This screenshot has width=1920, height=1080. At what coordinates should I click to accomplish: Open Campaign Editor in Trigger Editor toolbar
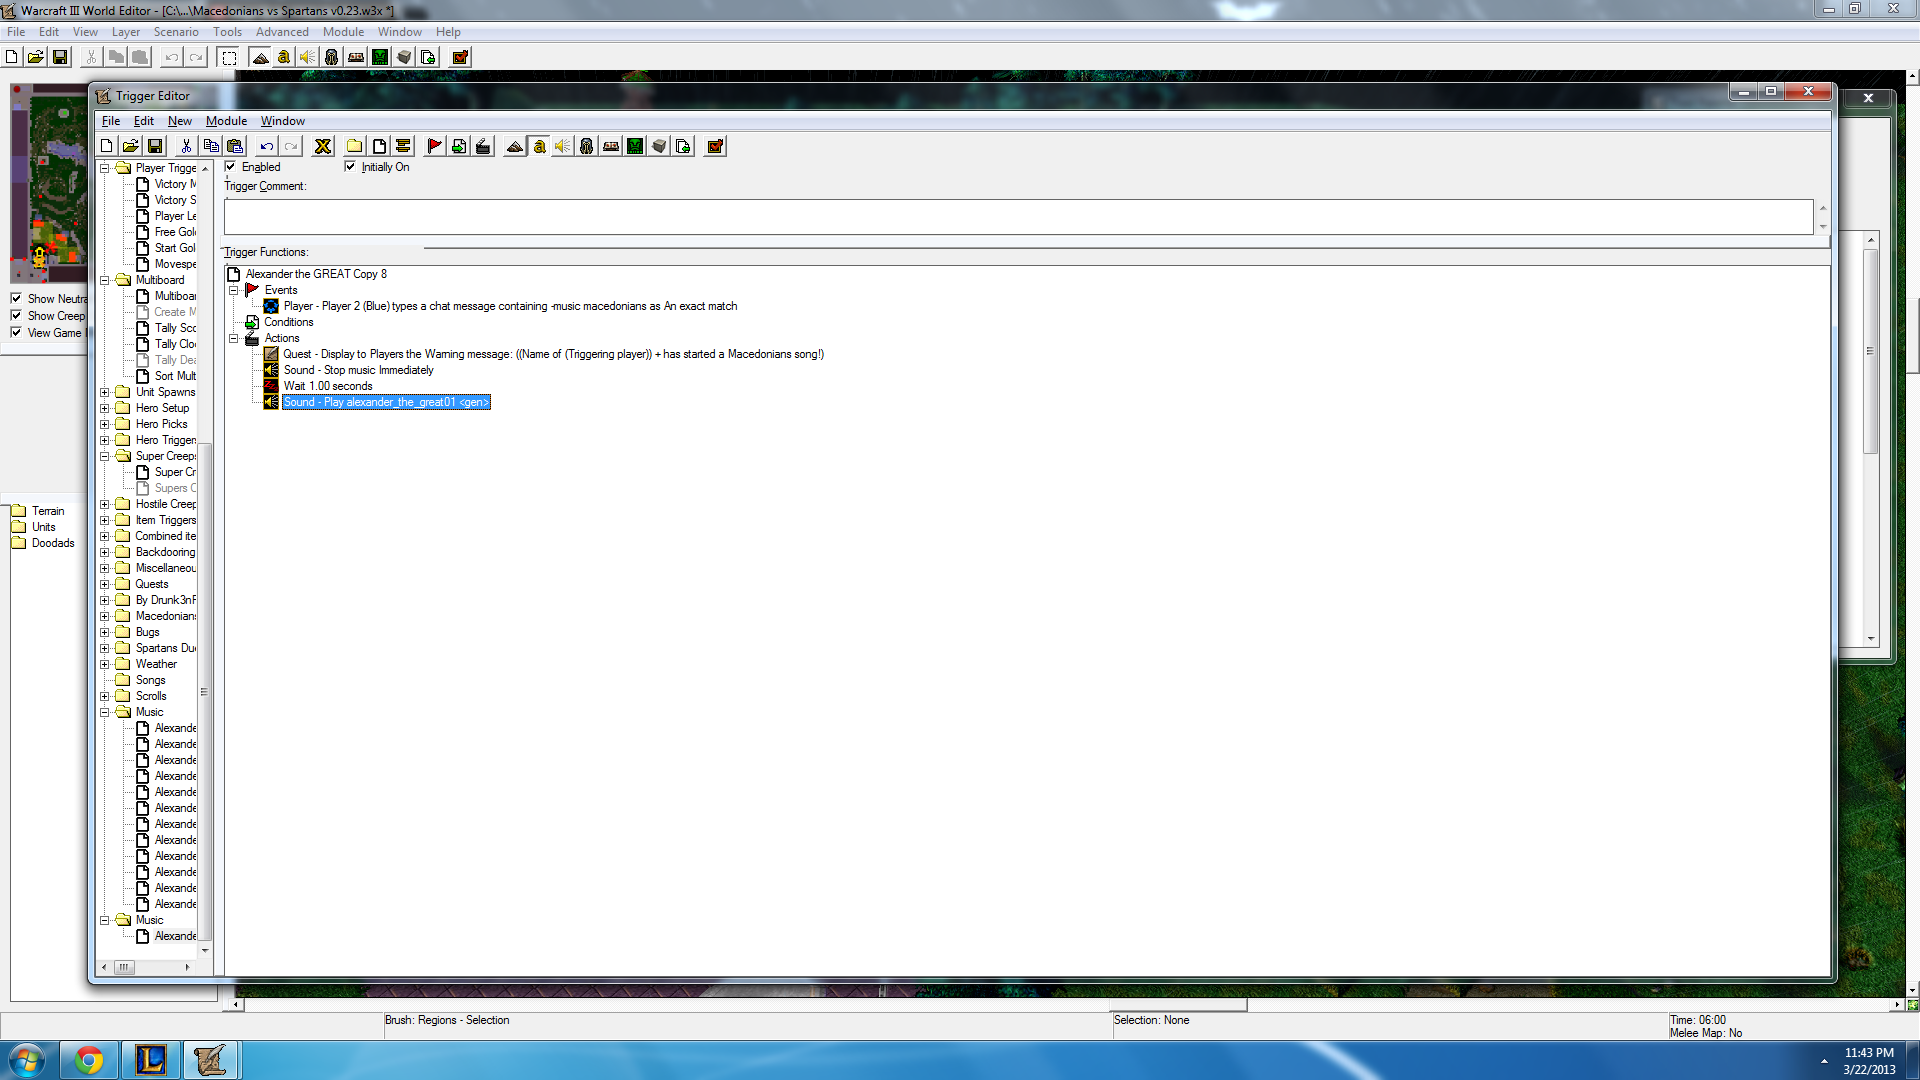point(611,147)
